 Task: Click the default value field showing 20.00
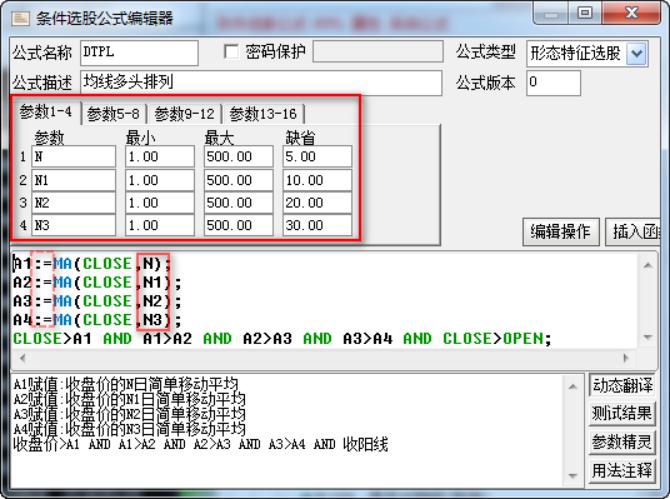point(317,203)
